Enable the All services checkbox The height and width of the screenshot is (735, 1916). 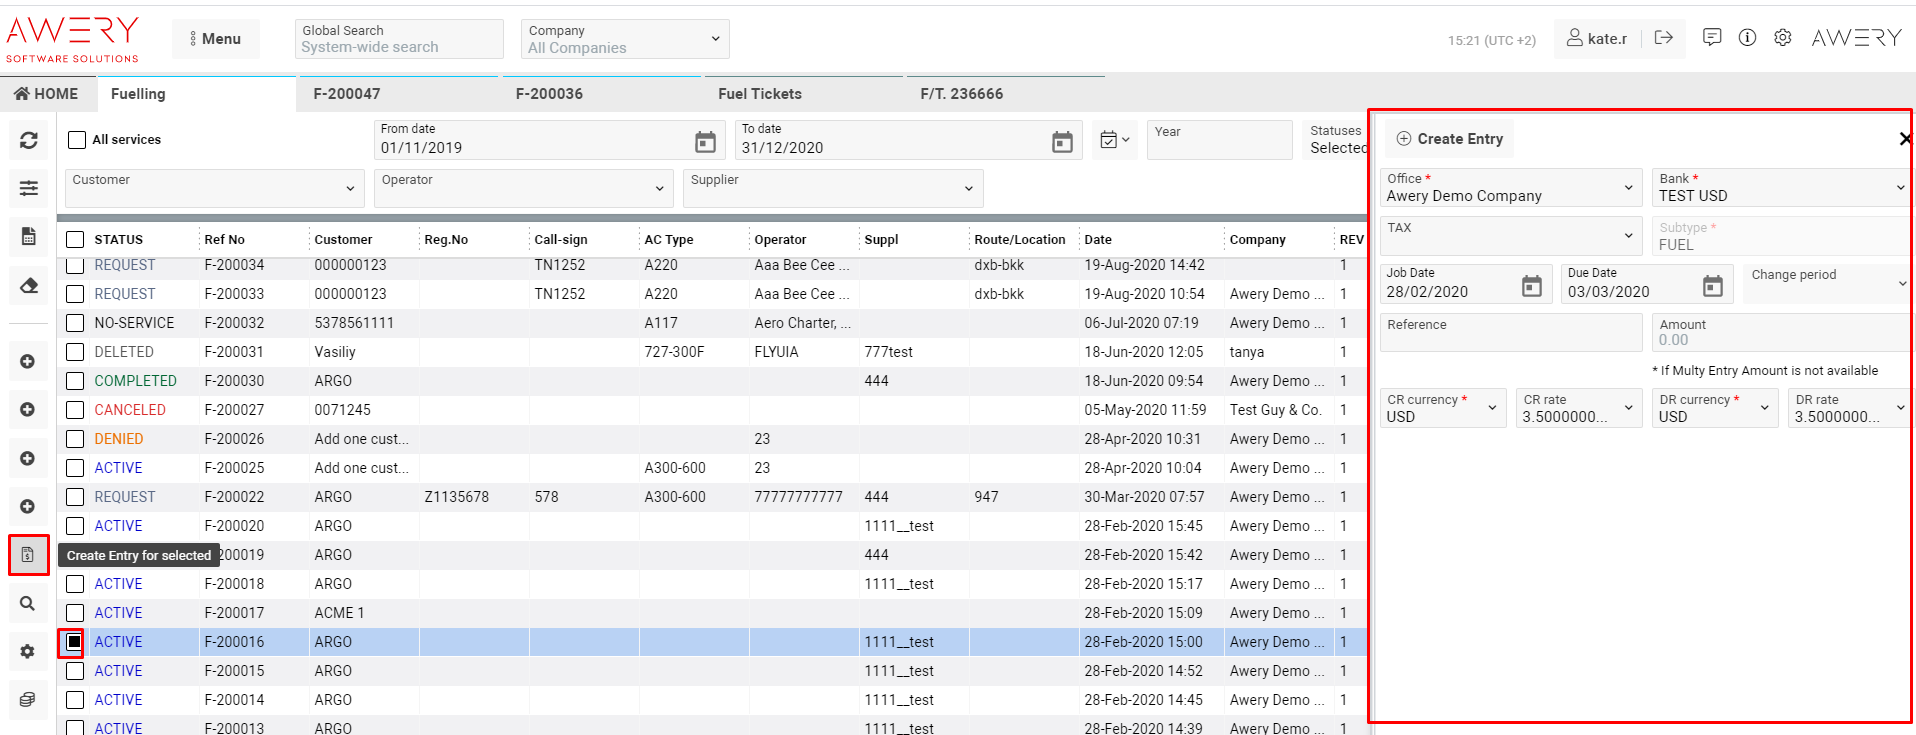(77, 140)
